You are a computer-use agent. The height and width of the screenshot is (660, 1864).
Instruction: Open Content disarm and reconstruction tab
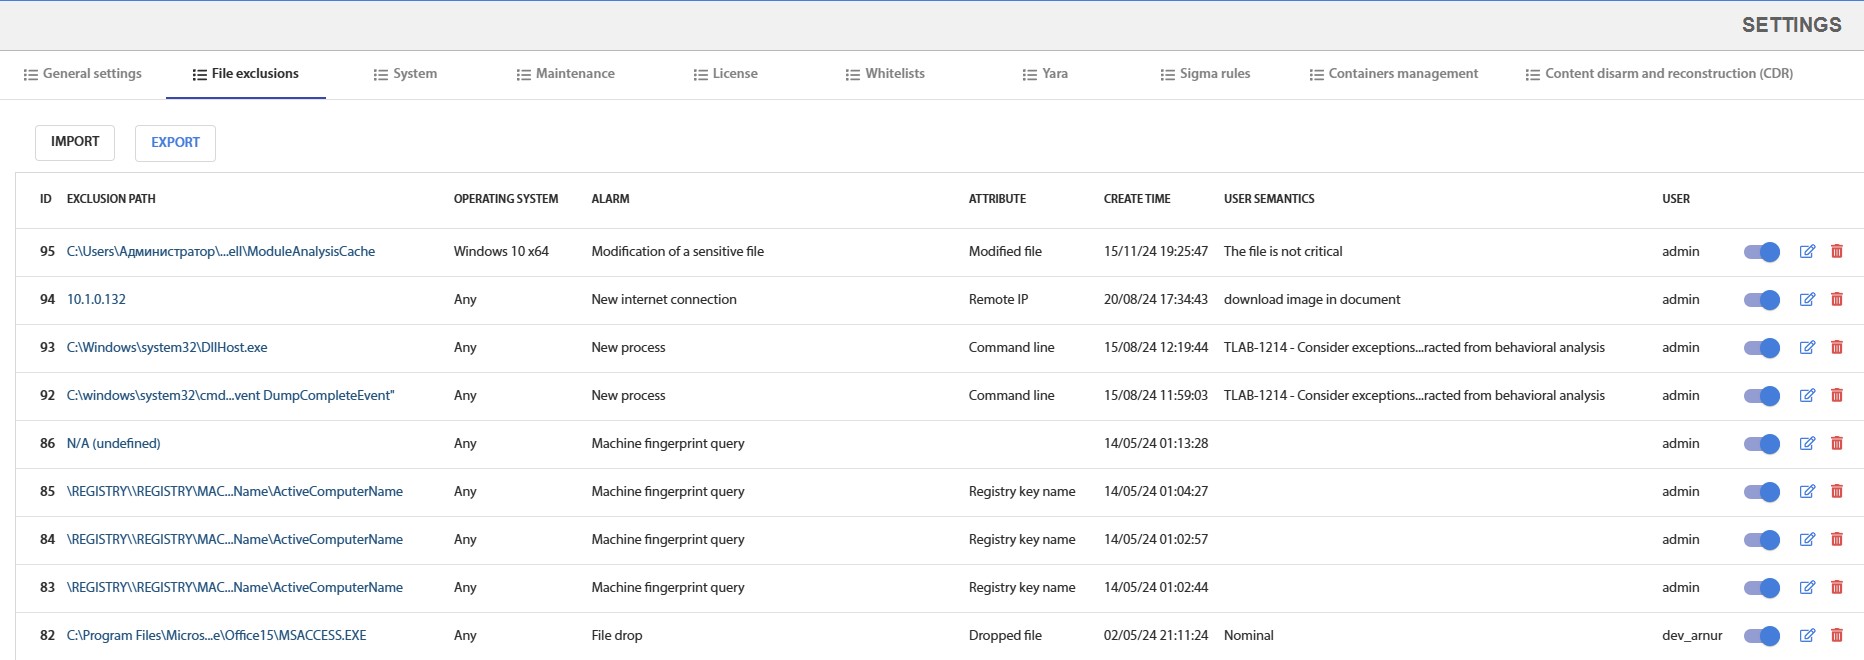1659,74
